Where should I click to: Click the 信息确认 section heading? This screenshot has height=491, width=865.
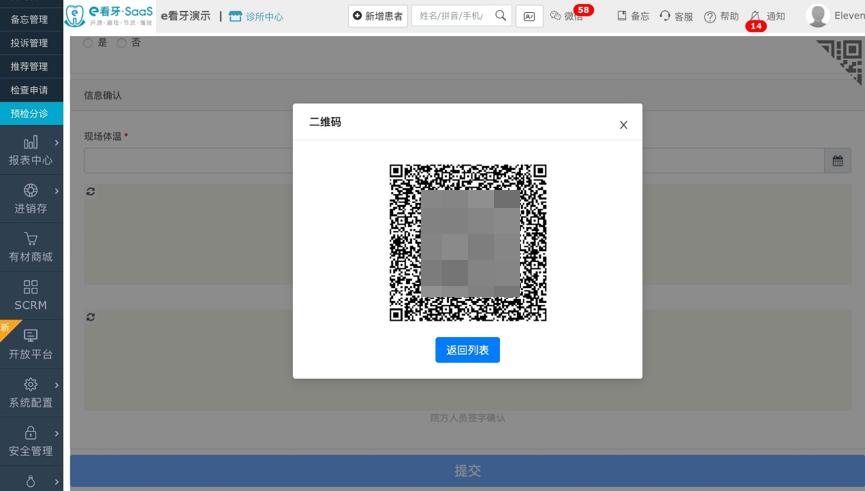tap(103, 95)
